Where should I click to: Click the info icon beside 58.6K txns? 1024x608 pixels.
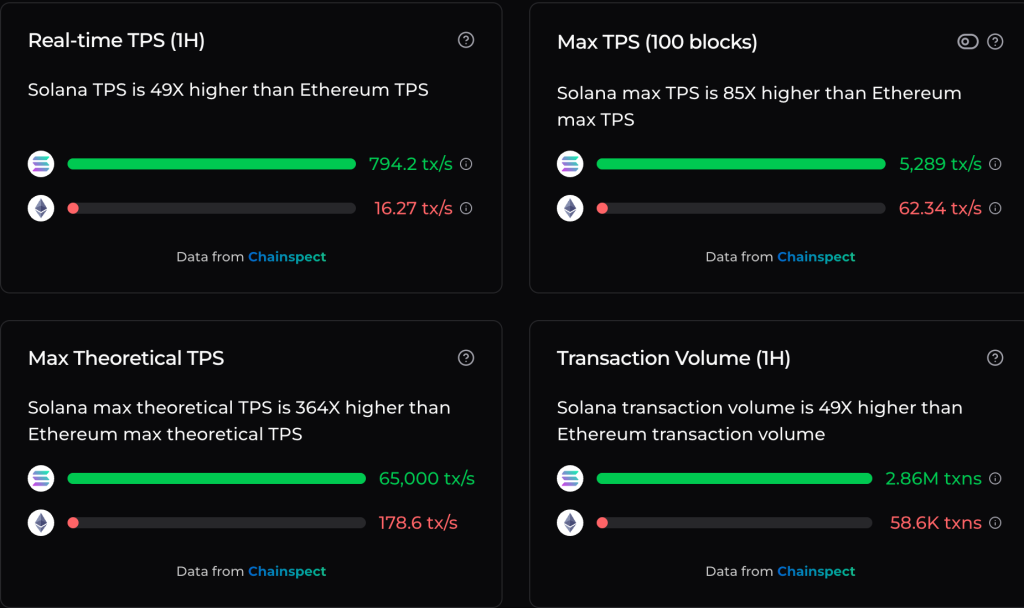pos(995,522)
